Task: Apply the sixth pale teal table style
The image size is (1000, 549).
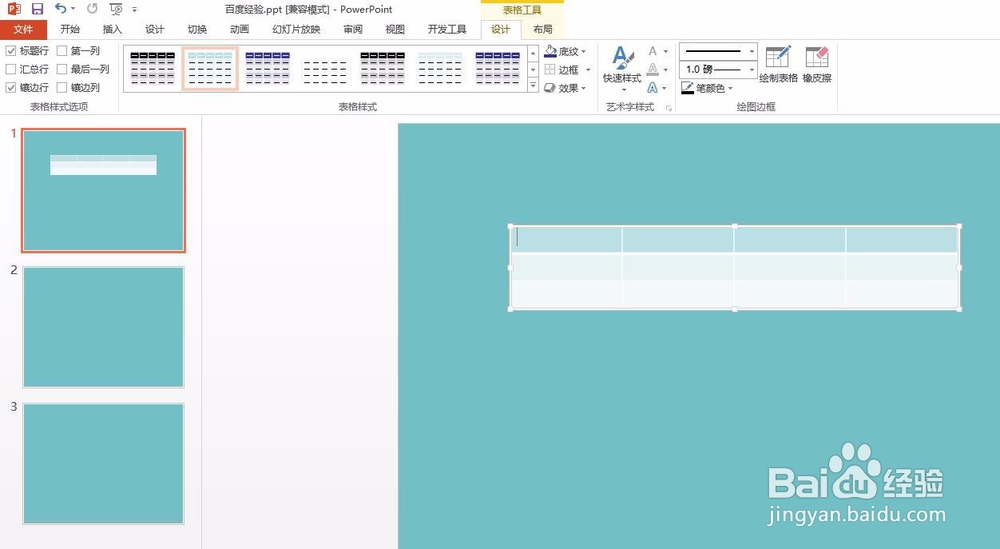Action: [440, 68]
